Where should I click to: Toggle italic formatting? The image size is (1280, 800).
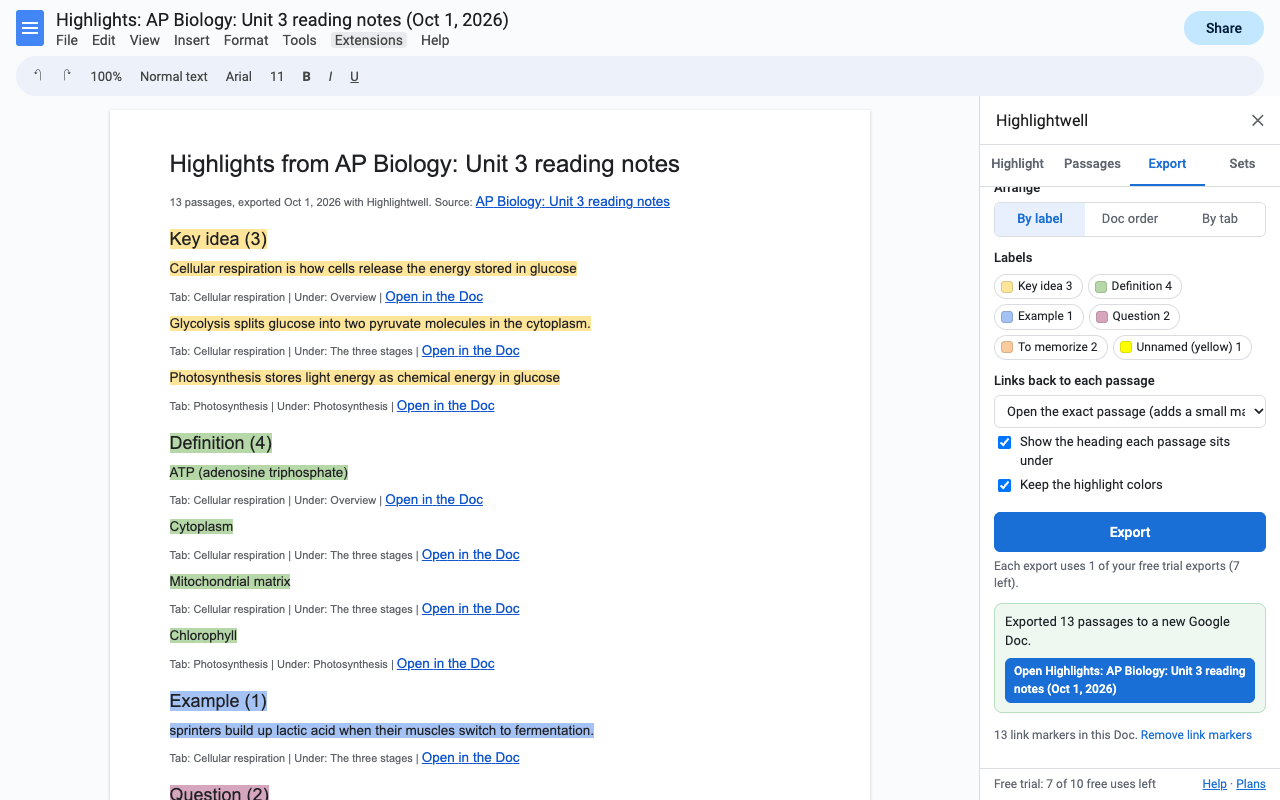(x=330, y=76)
